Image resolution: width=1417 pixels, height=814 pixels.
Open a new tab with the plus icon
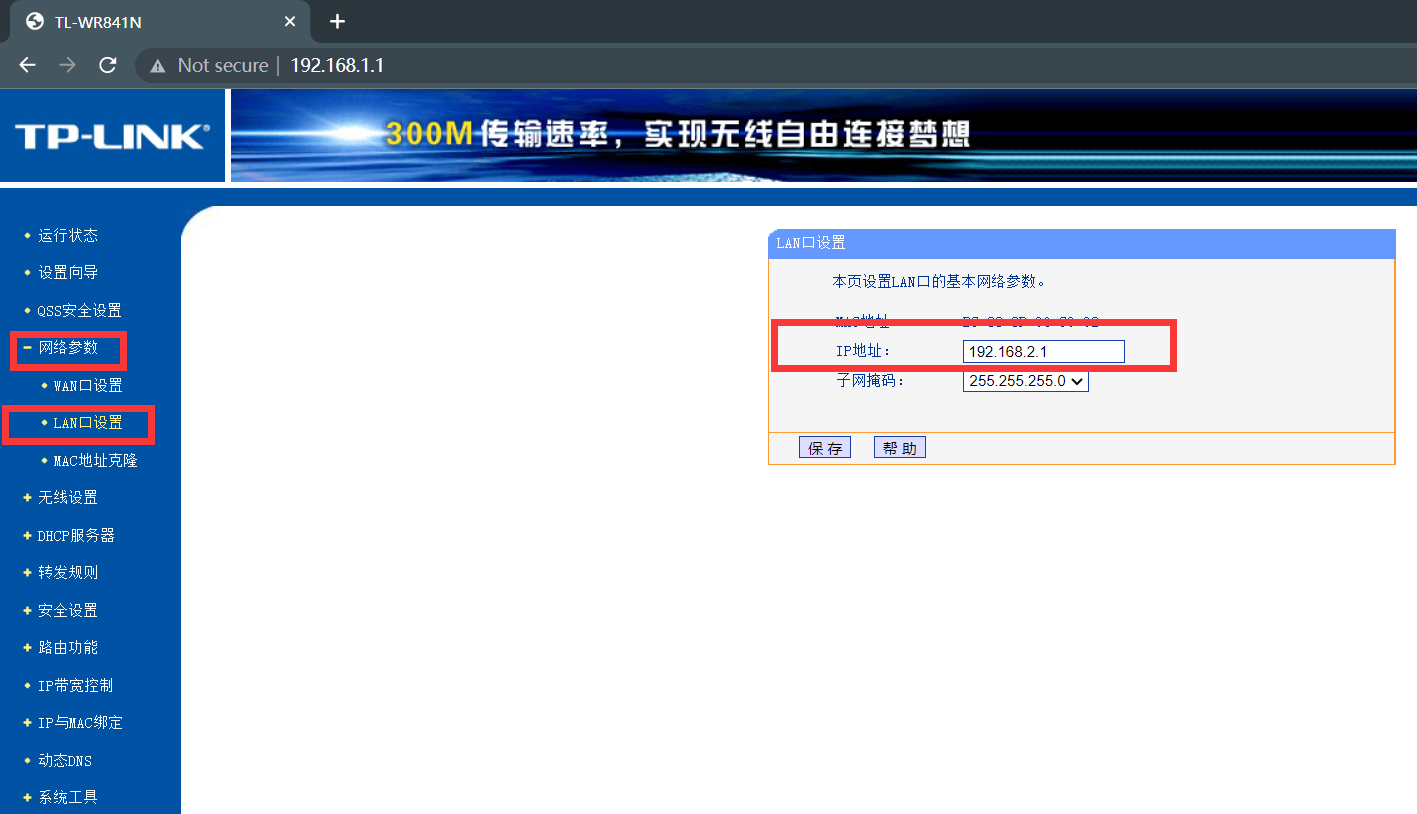[337, 21]
